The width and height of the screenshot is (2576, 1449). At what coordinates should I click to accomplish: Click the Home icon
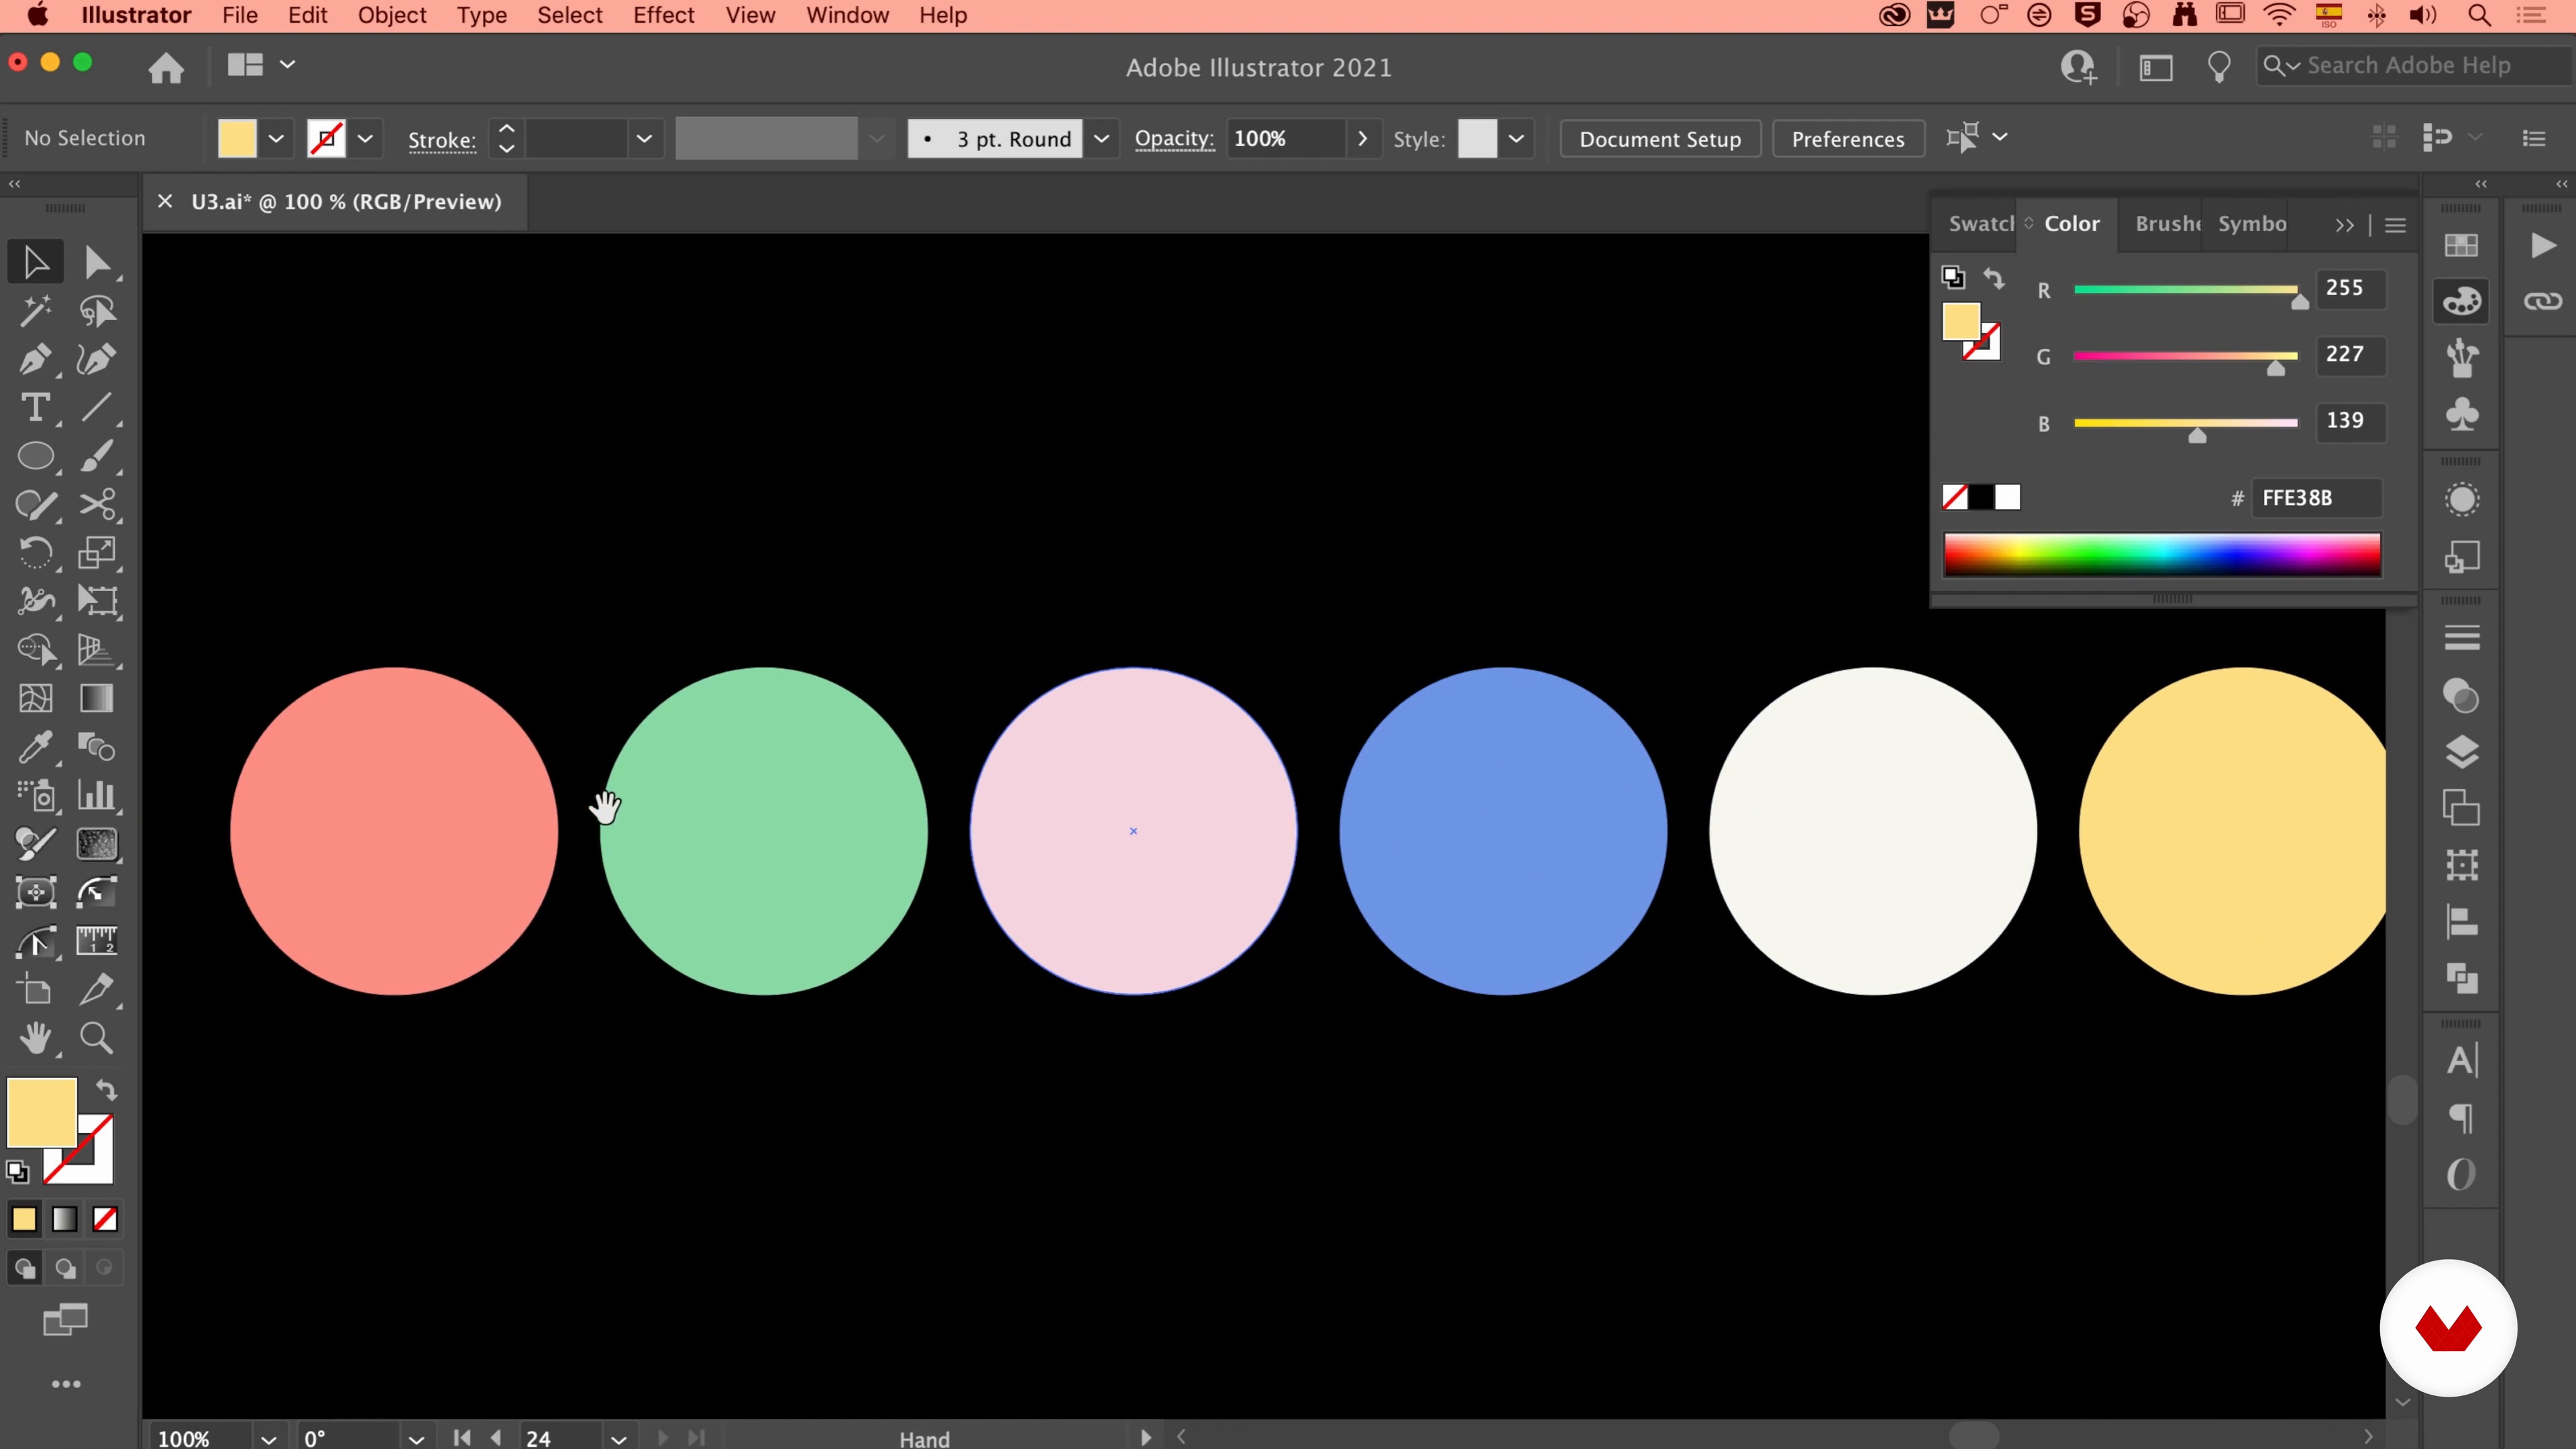[166, 67]
